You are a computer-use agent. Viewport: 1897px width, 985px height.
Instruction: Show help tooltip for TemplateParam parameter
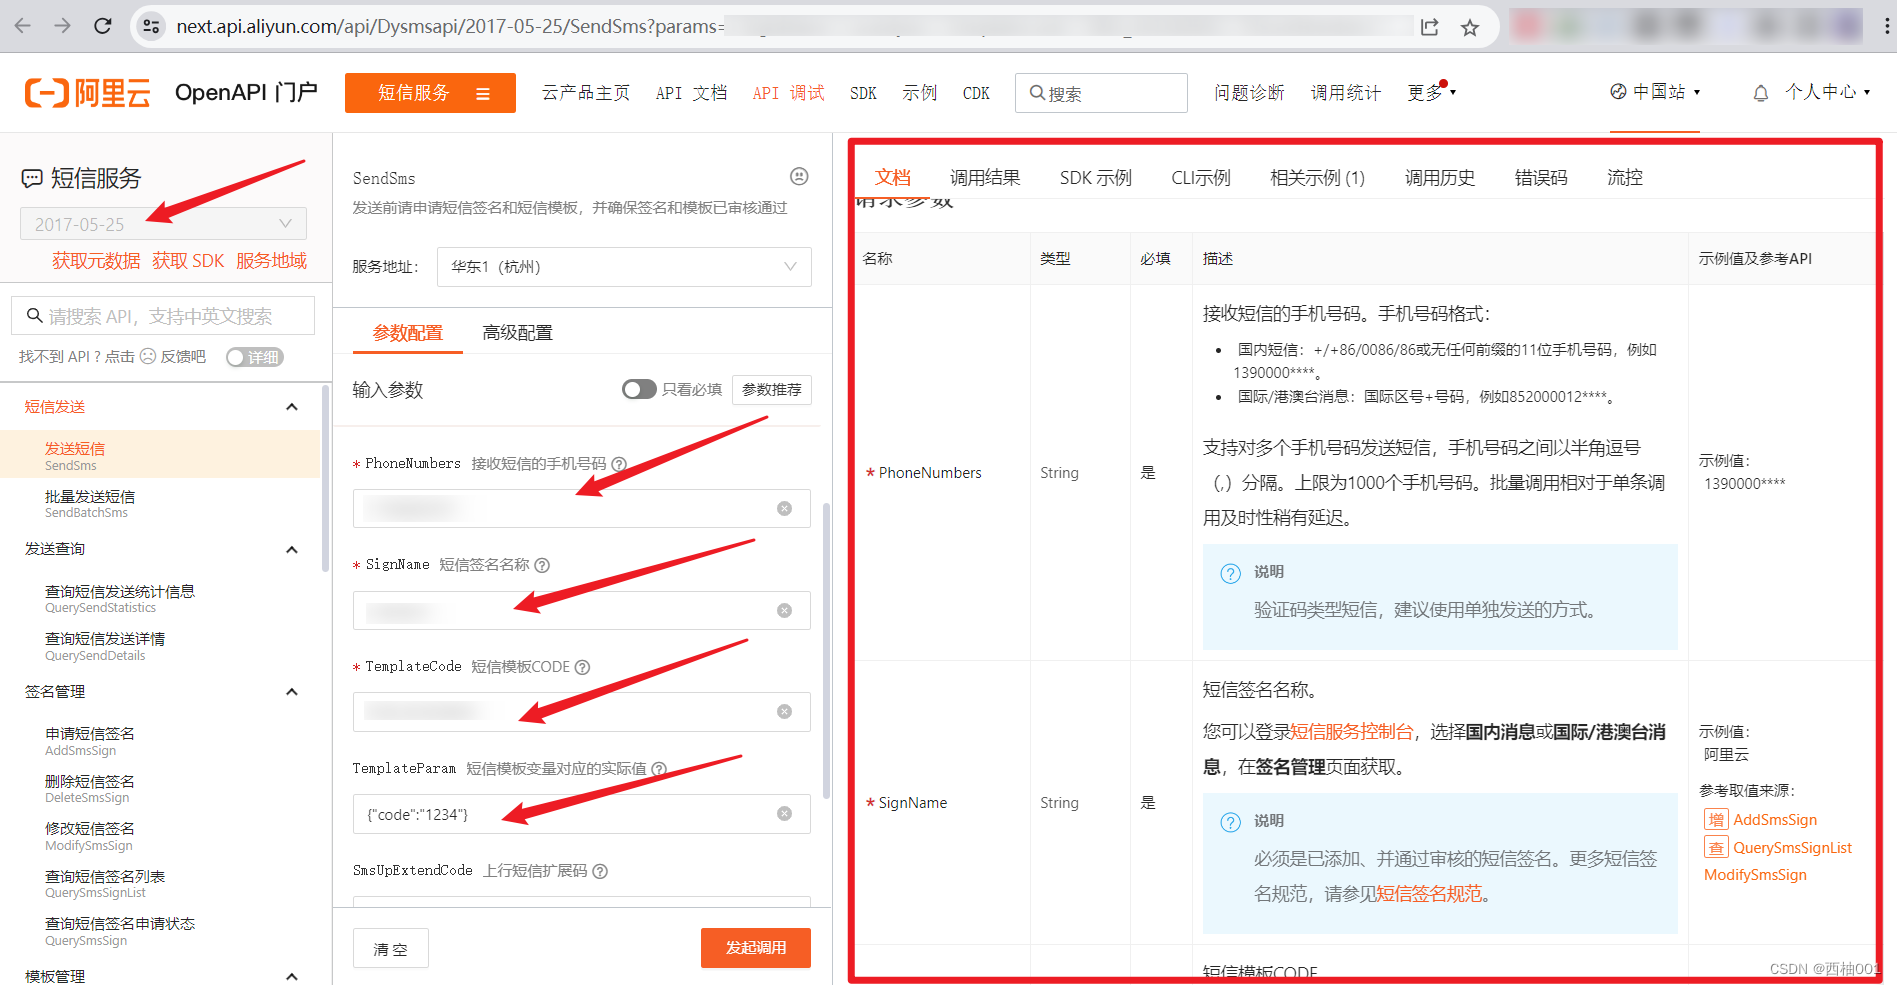(659, 769)
